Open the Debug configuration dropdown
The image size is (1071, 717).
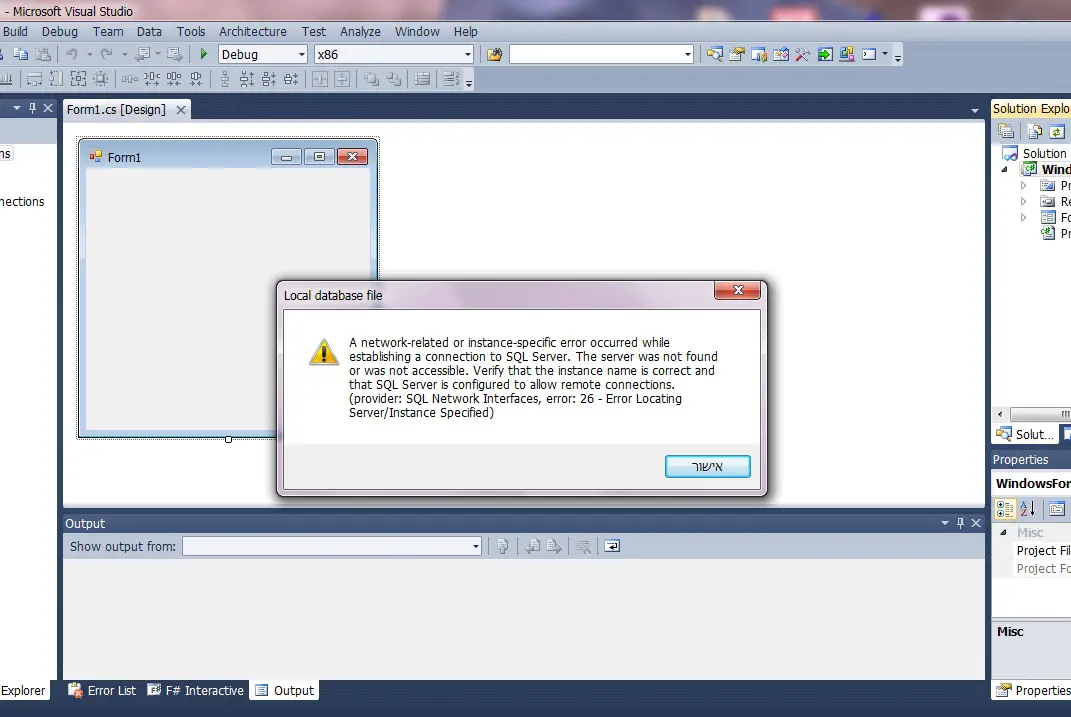tap(263, 55)
